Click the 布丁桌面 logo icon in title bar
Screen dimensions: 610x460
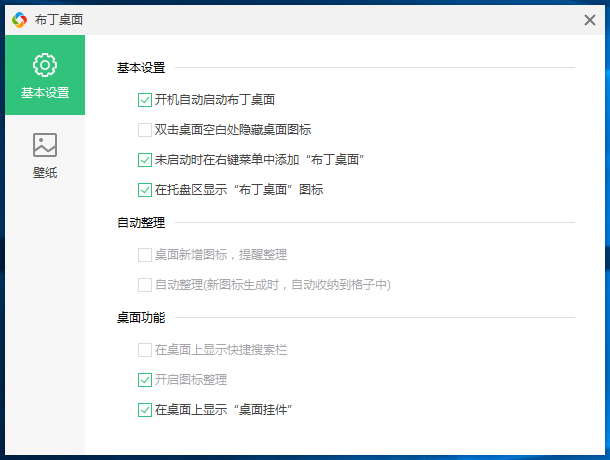(x=19, y=19)
